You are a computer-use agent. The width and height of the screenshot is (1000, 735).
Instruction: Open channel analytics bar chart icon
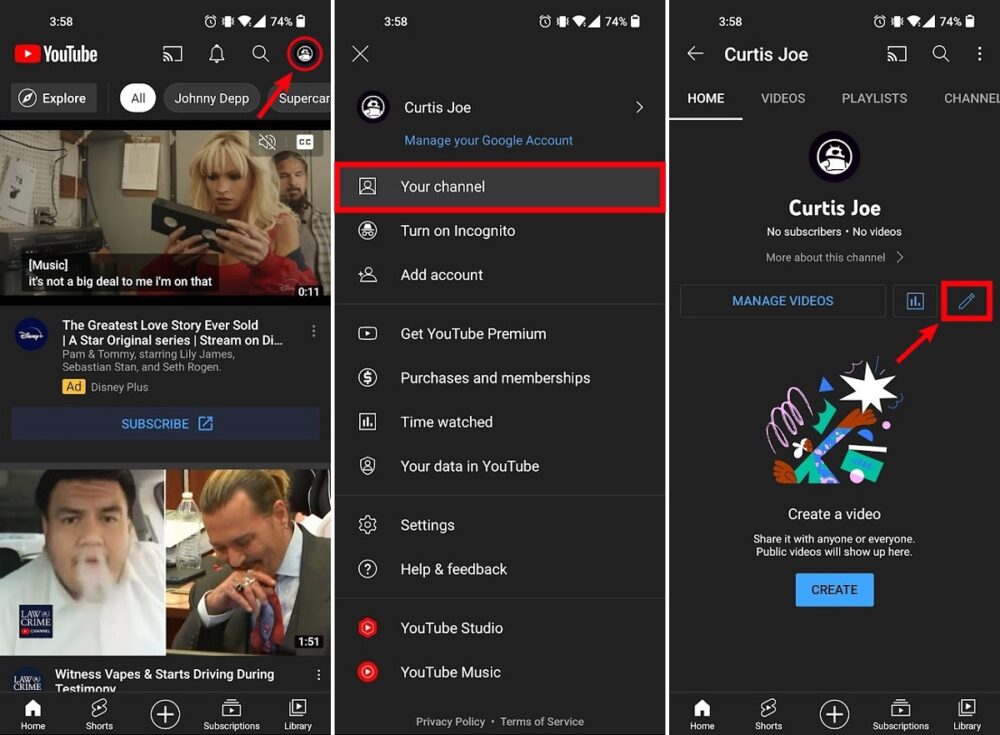(x=915, y=301)
